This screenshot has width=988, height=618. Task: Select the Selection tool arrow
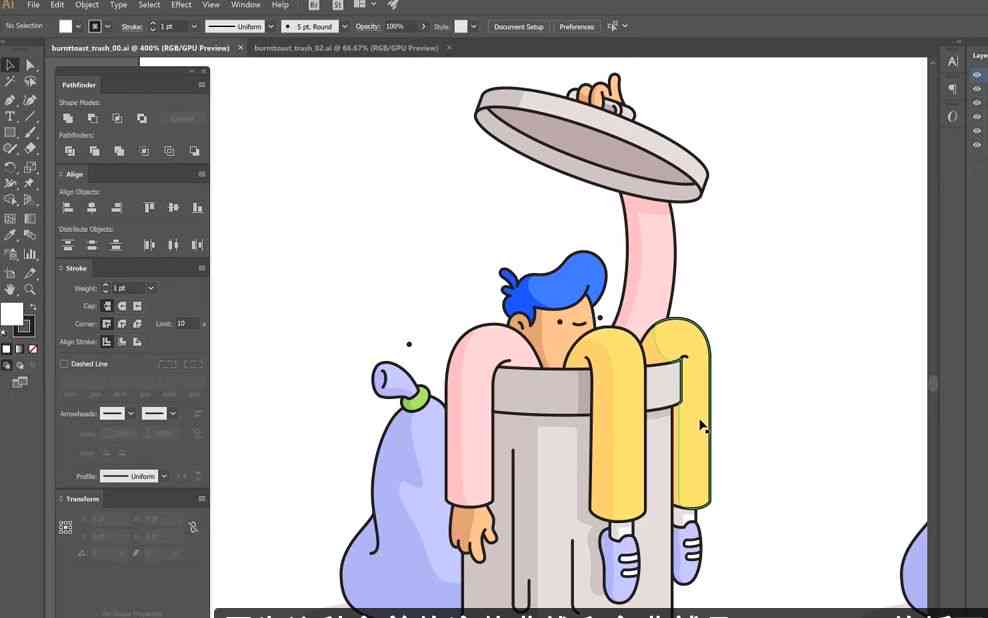(x=10, y=65)
